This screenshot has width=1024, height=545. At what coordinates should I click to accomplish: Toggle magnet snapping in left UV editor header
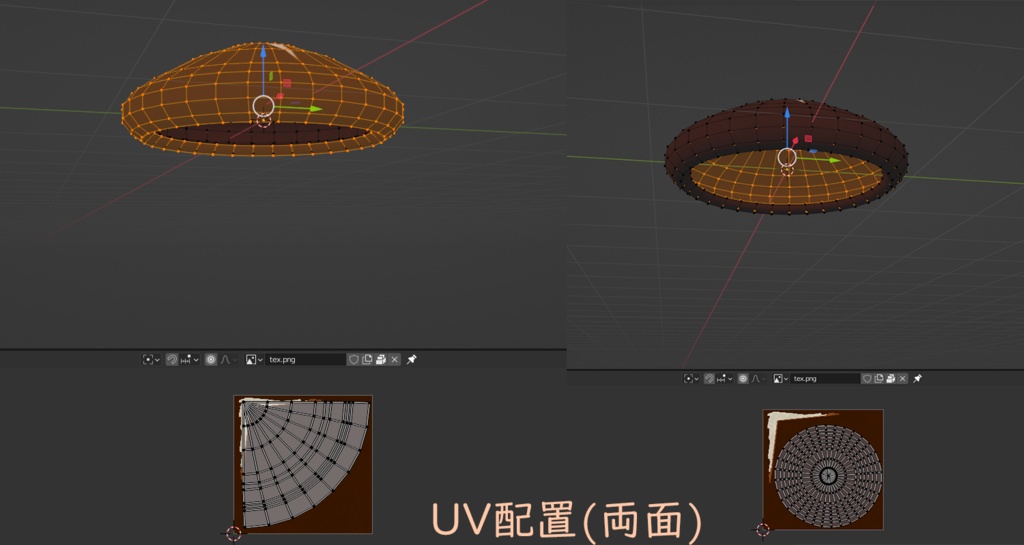172,360
